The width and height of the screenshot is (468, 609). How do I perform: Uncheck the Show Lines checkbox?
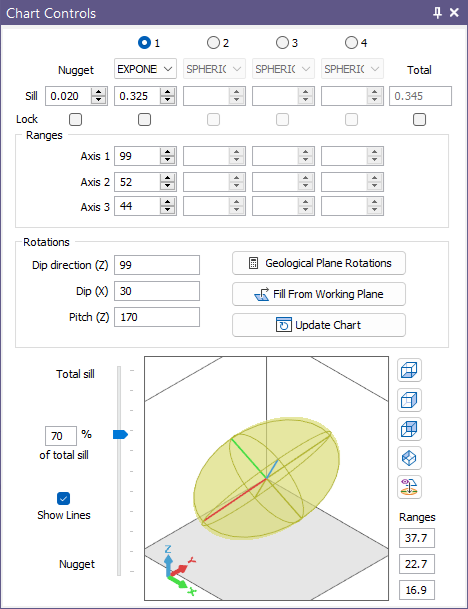pos(63,498)
